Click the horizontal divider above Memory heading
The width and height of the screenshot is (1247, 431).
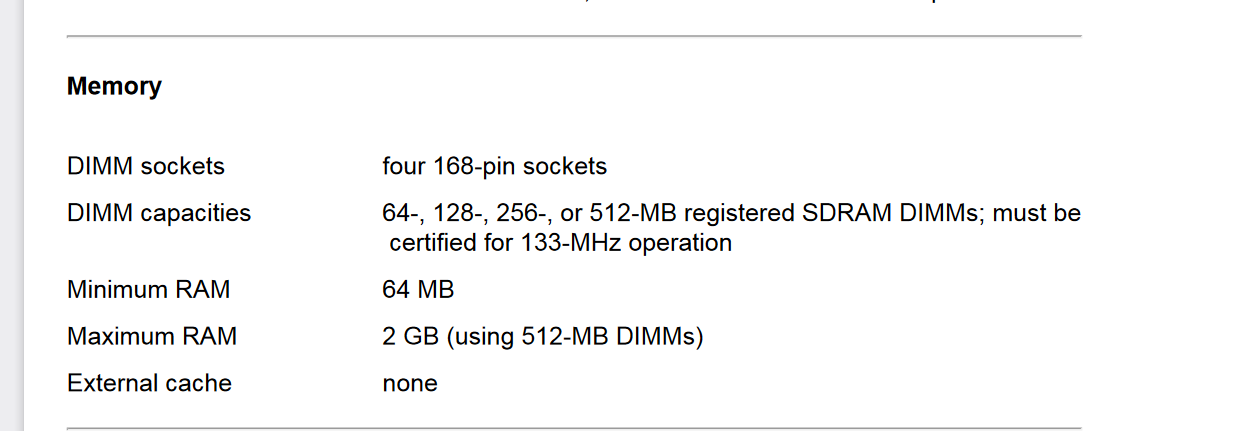tap(574, 36)
